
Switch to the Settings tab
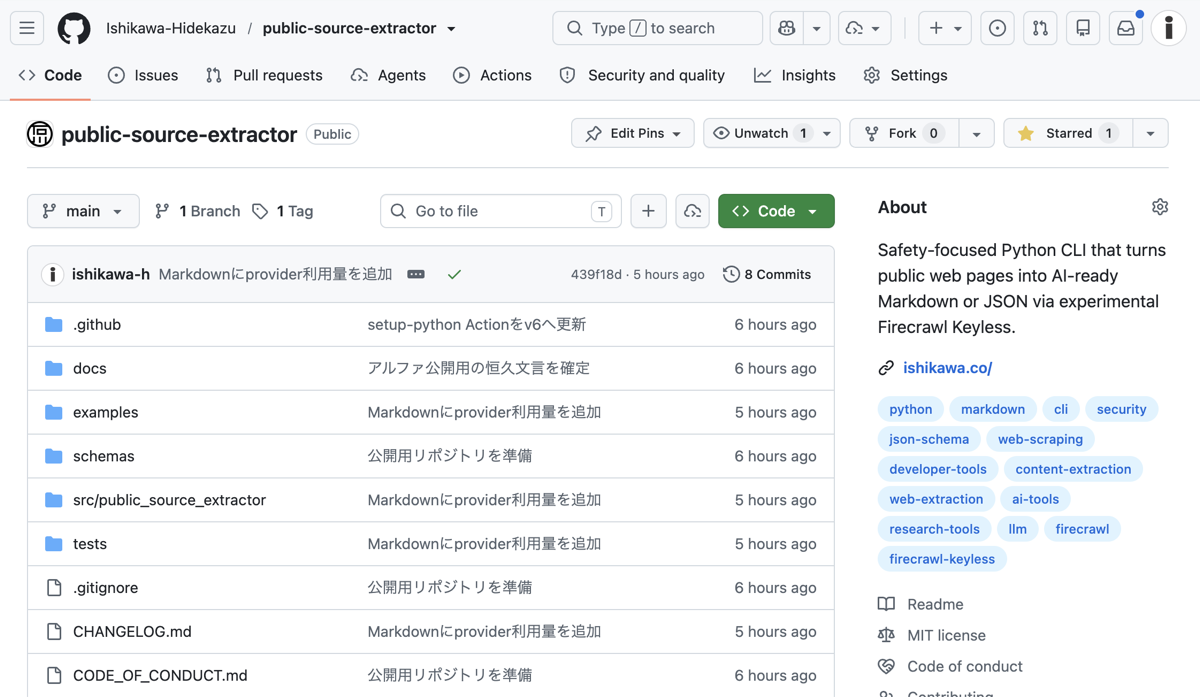(x=905, y=75)
